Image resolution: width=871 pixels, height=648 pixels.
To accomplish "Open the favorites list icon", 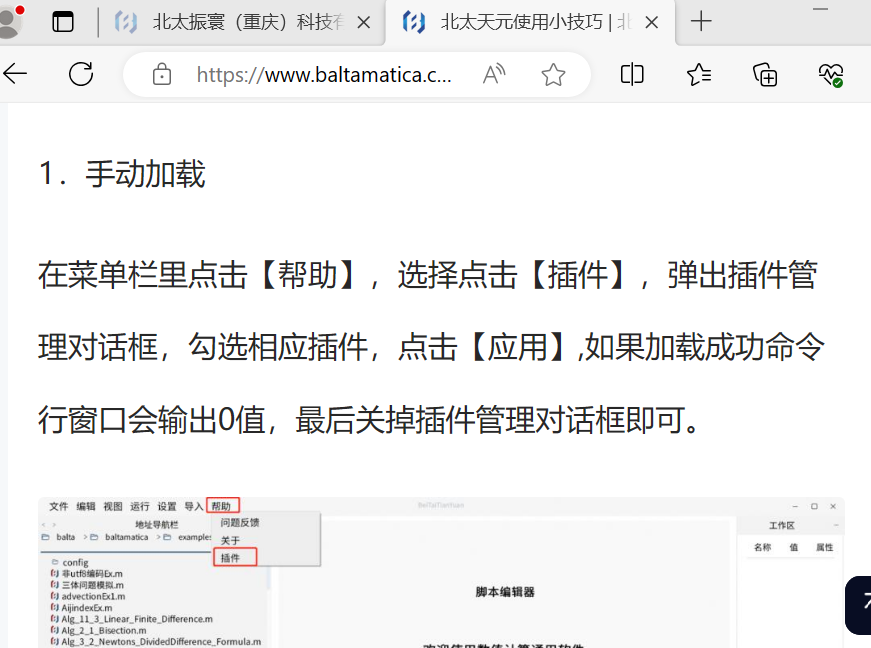I will coord(699,74).
